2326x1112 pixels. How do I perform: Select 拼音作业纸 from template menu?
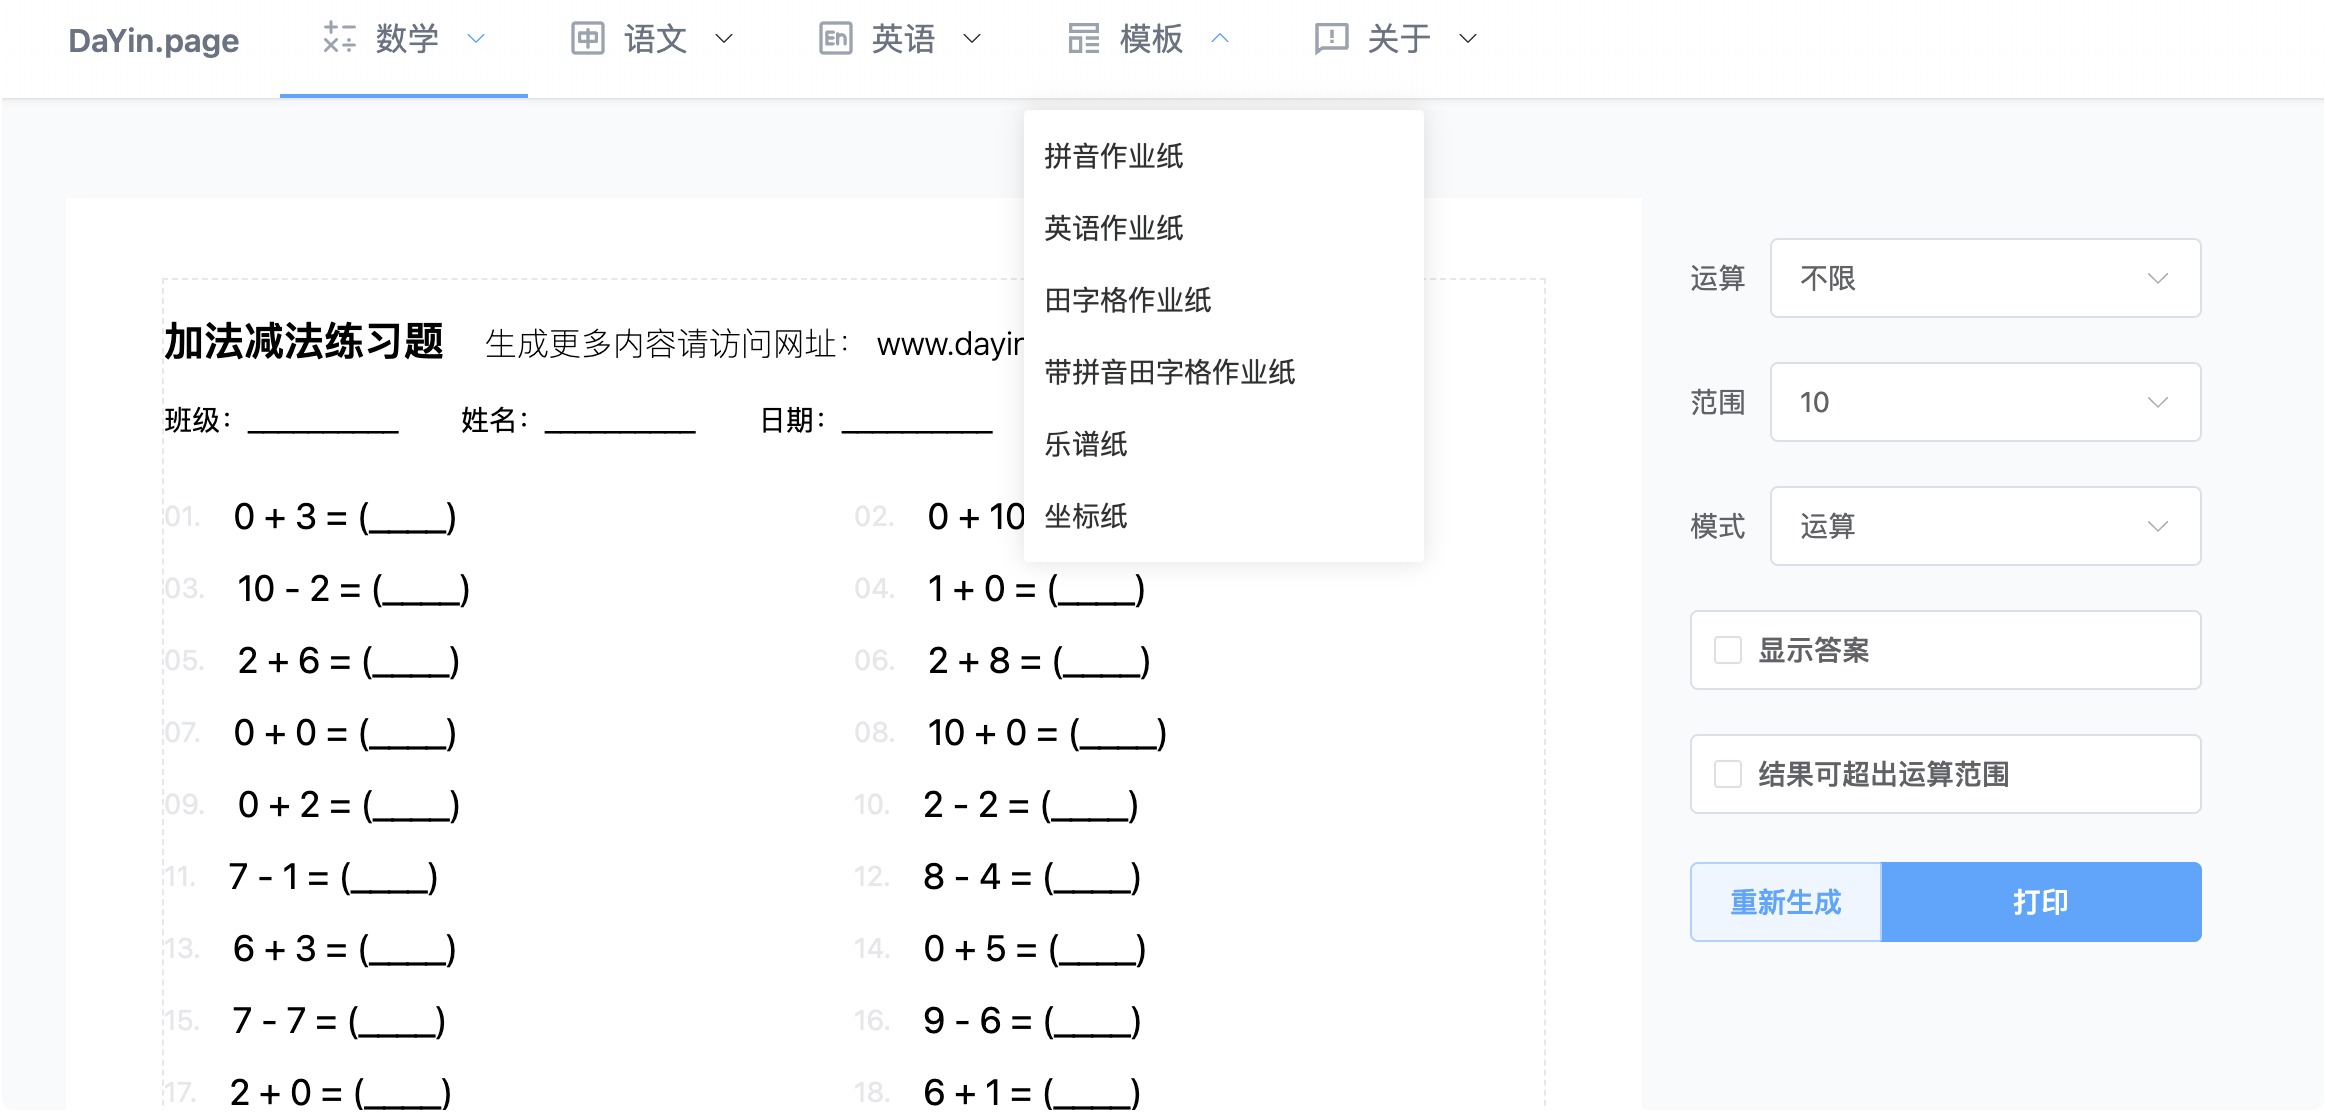1224,156
